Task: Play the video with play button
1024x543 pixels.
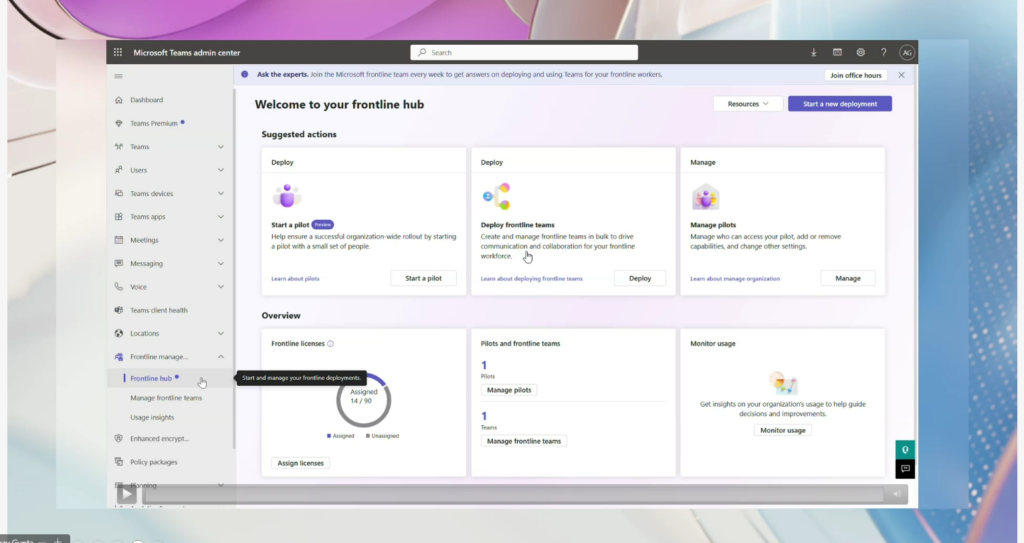Action: click(127, 494)
